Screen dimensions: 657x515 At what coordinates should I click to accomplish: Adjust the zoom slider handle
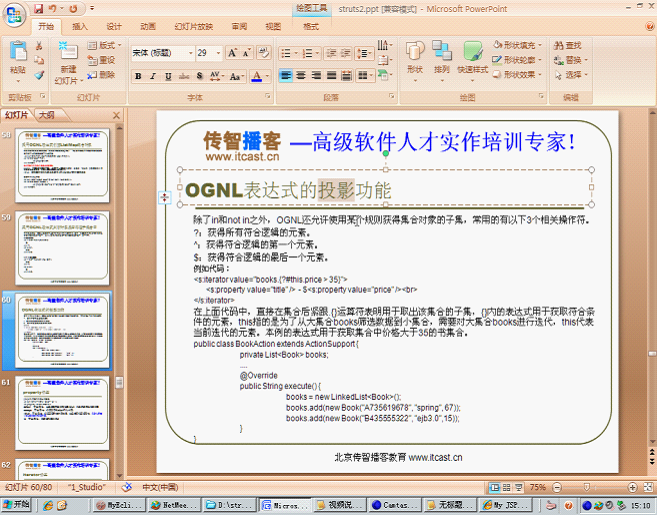point(587,487)
